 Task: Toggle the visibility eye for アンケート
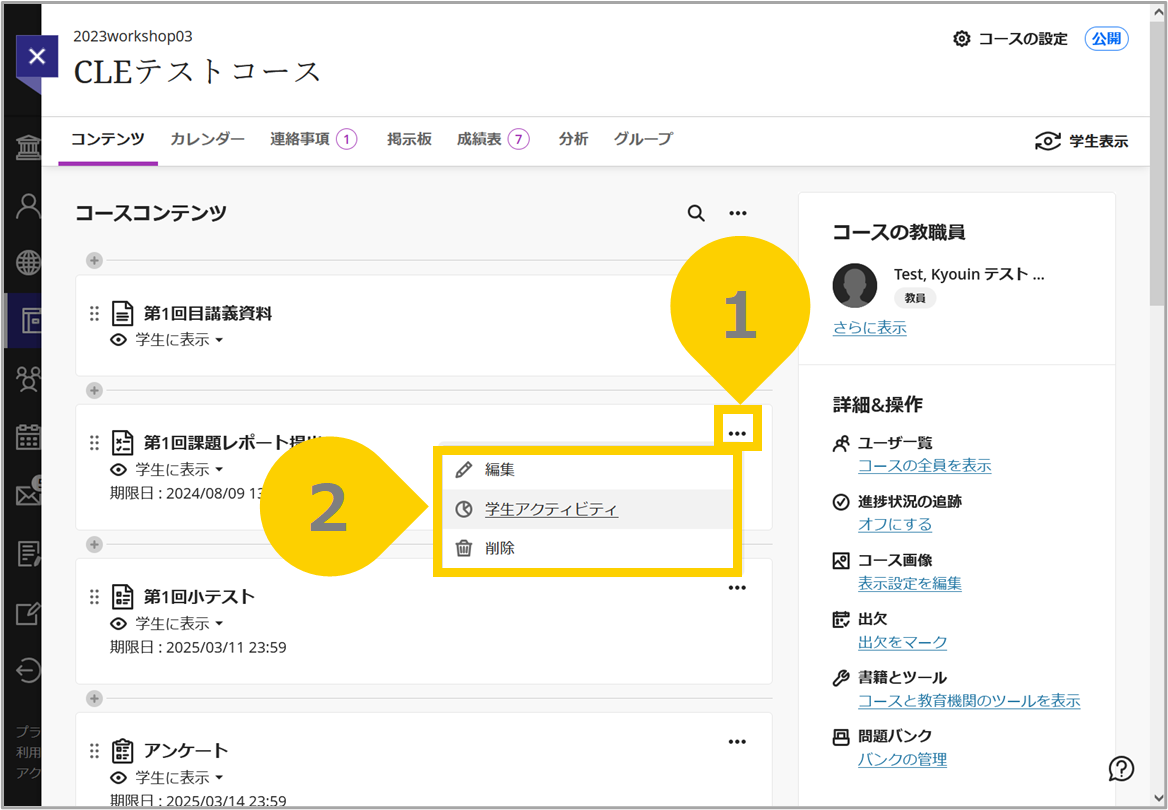(x=118, y=777)
